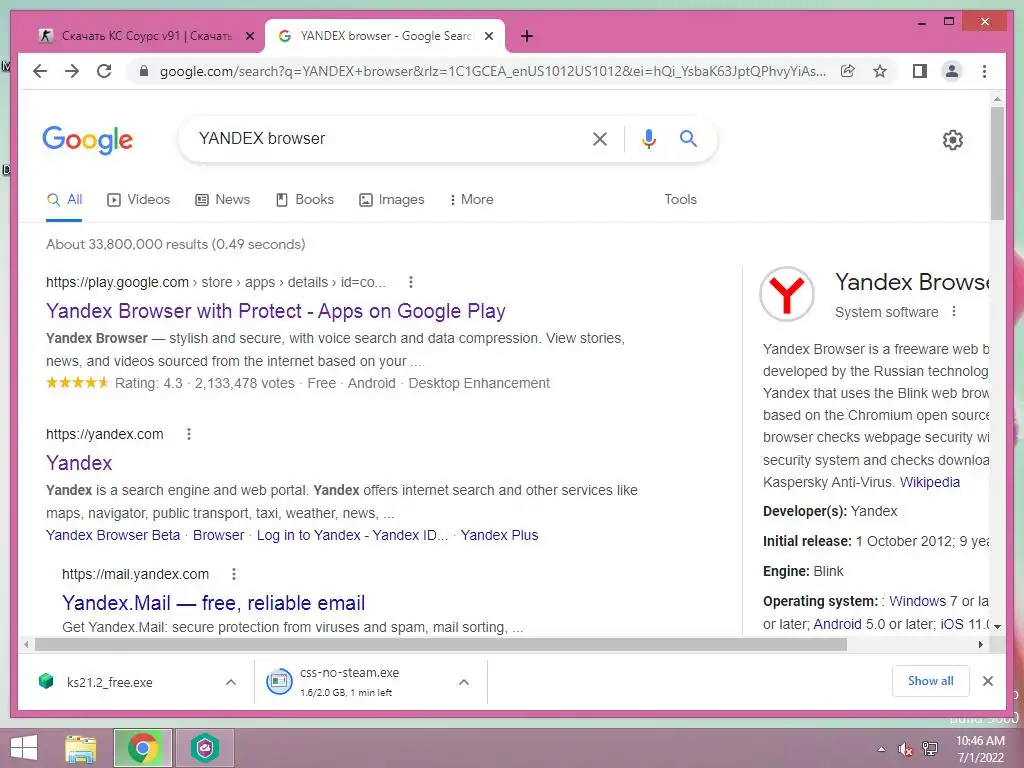
Task: Open Yandex Plus sitelink
Action: 500,536
